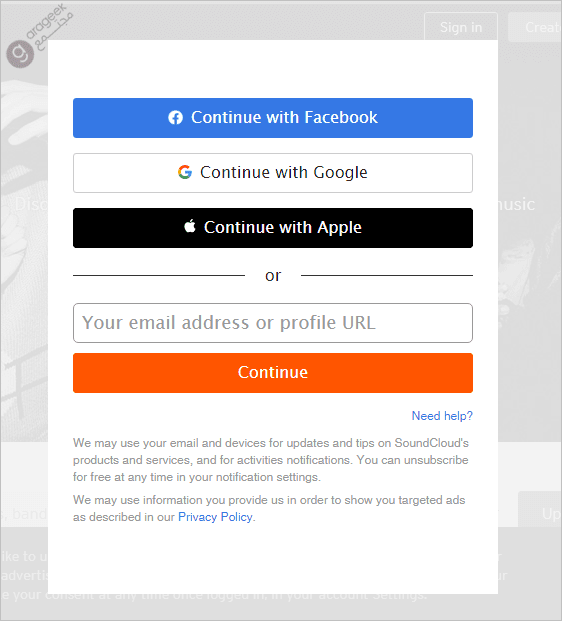Click the partially visible Create account button
Viewport: 562px width, 621px height.
pos(535,27)
